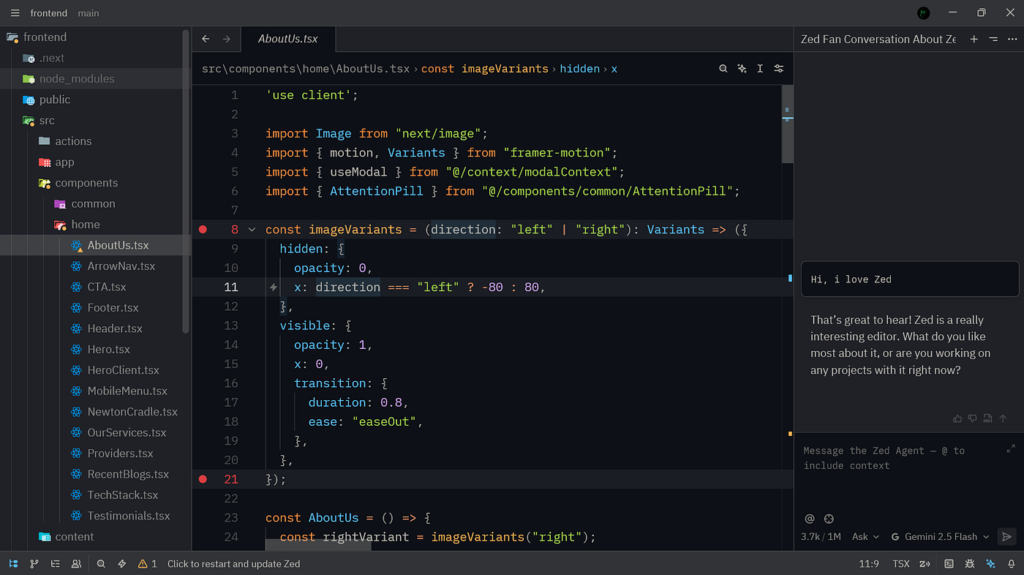The width and height of the screenshot is (1024, 575).
Task: Toggle breakpoint on line 21
Action: [203, 479]
